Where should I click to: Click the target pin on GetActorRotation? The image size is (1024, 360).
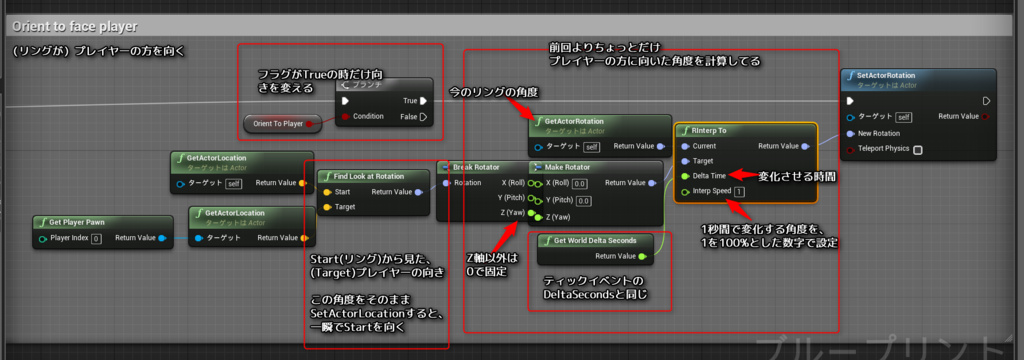[539, 147]
